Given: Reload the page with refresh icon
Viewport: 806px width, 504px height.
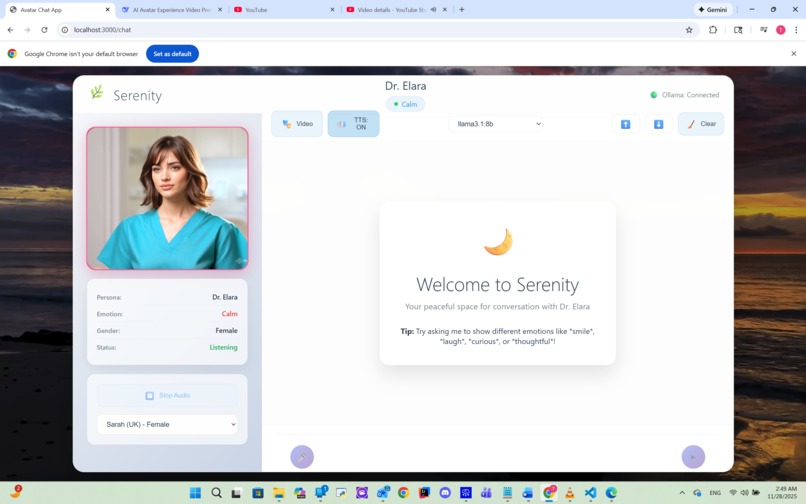Looking at the screenshot, I should [44, 30].
